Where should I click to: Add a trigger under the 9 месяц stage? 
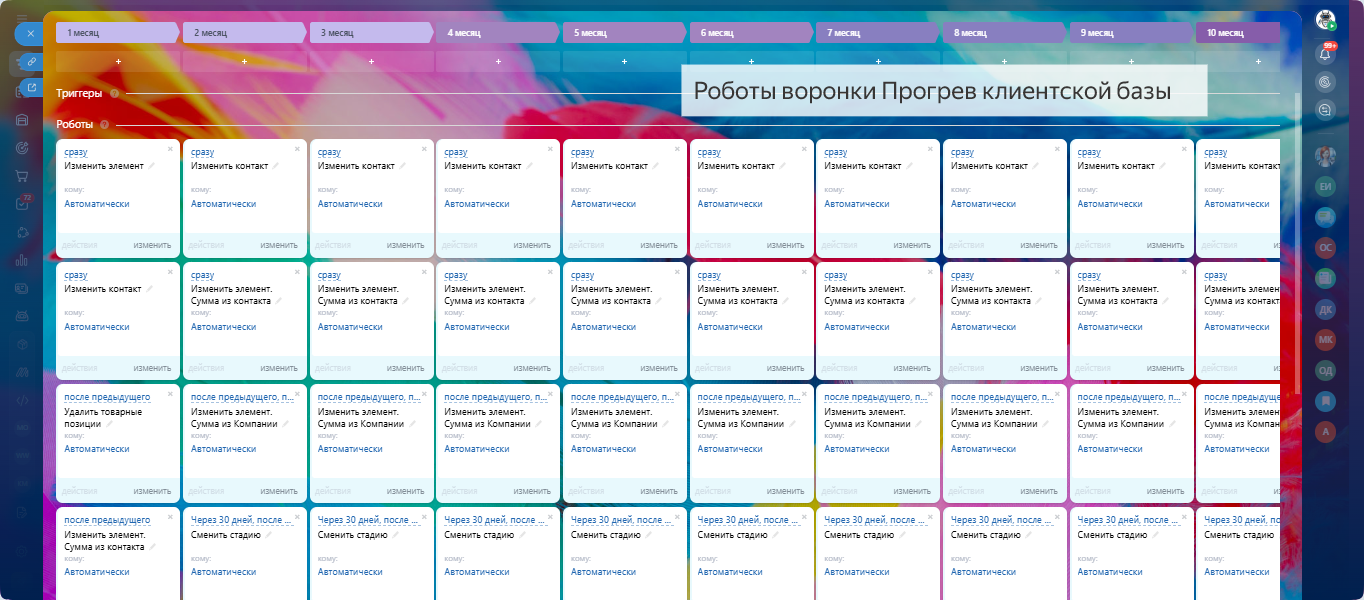point(1131,61)
